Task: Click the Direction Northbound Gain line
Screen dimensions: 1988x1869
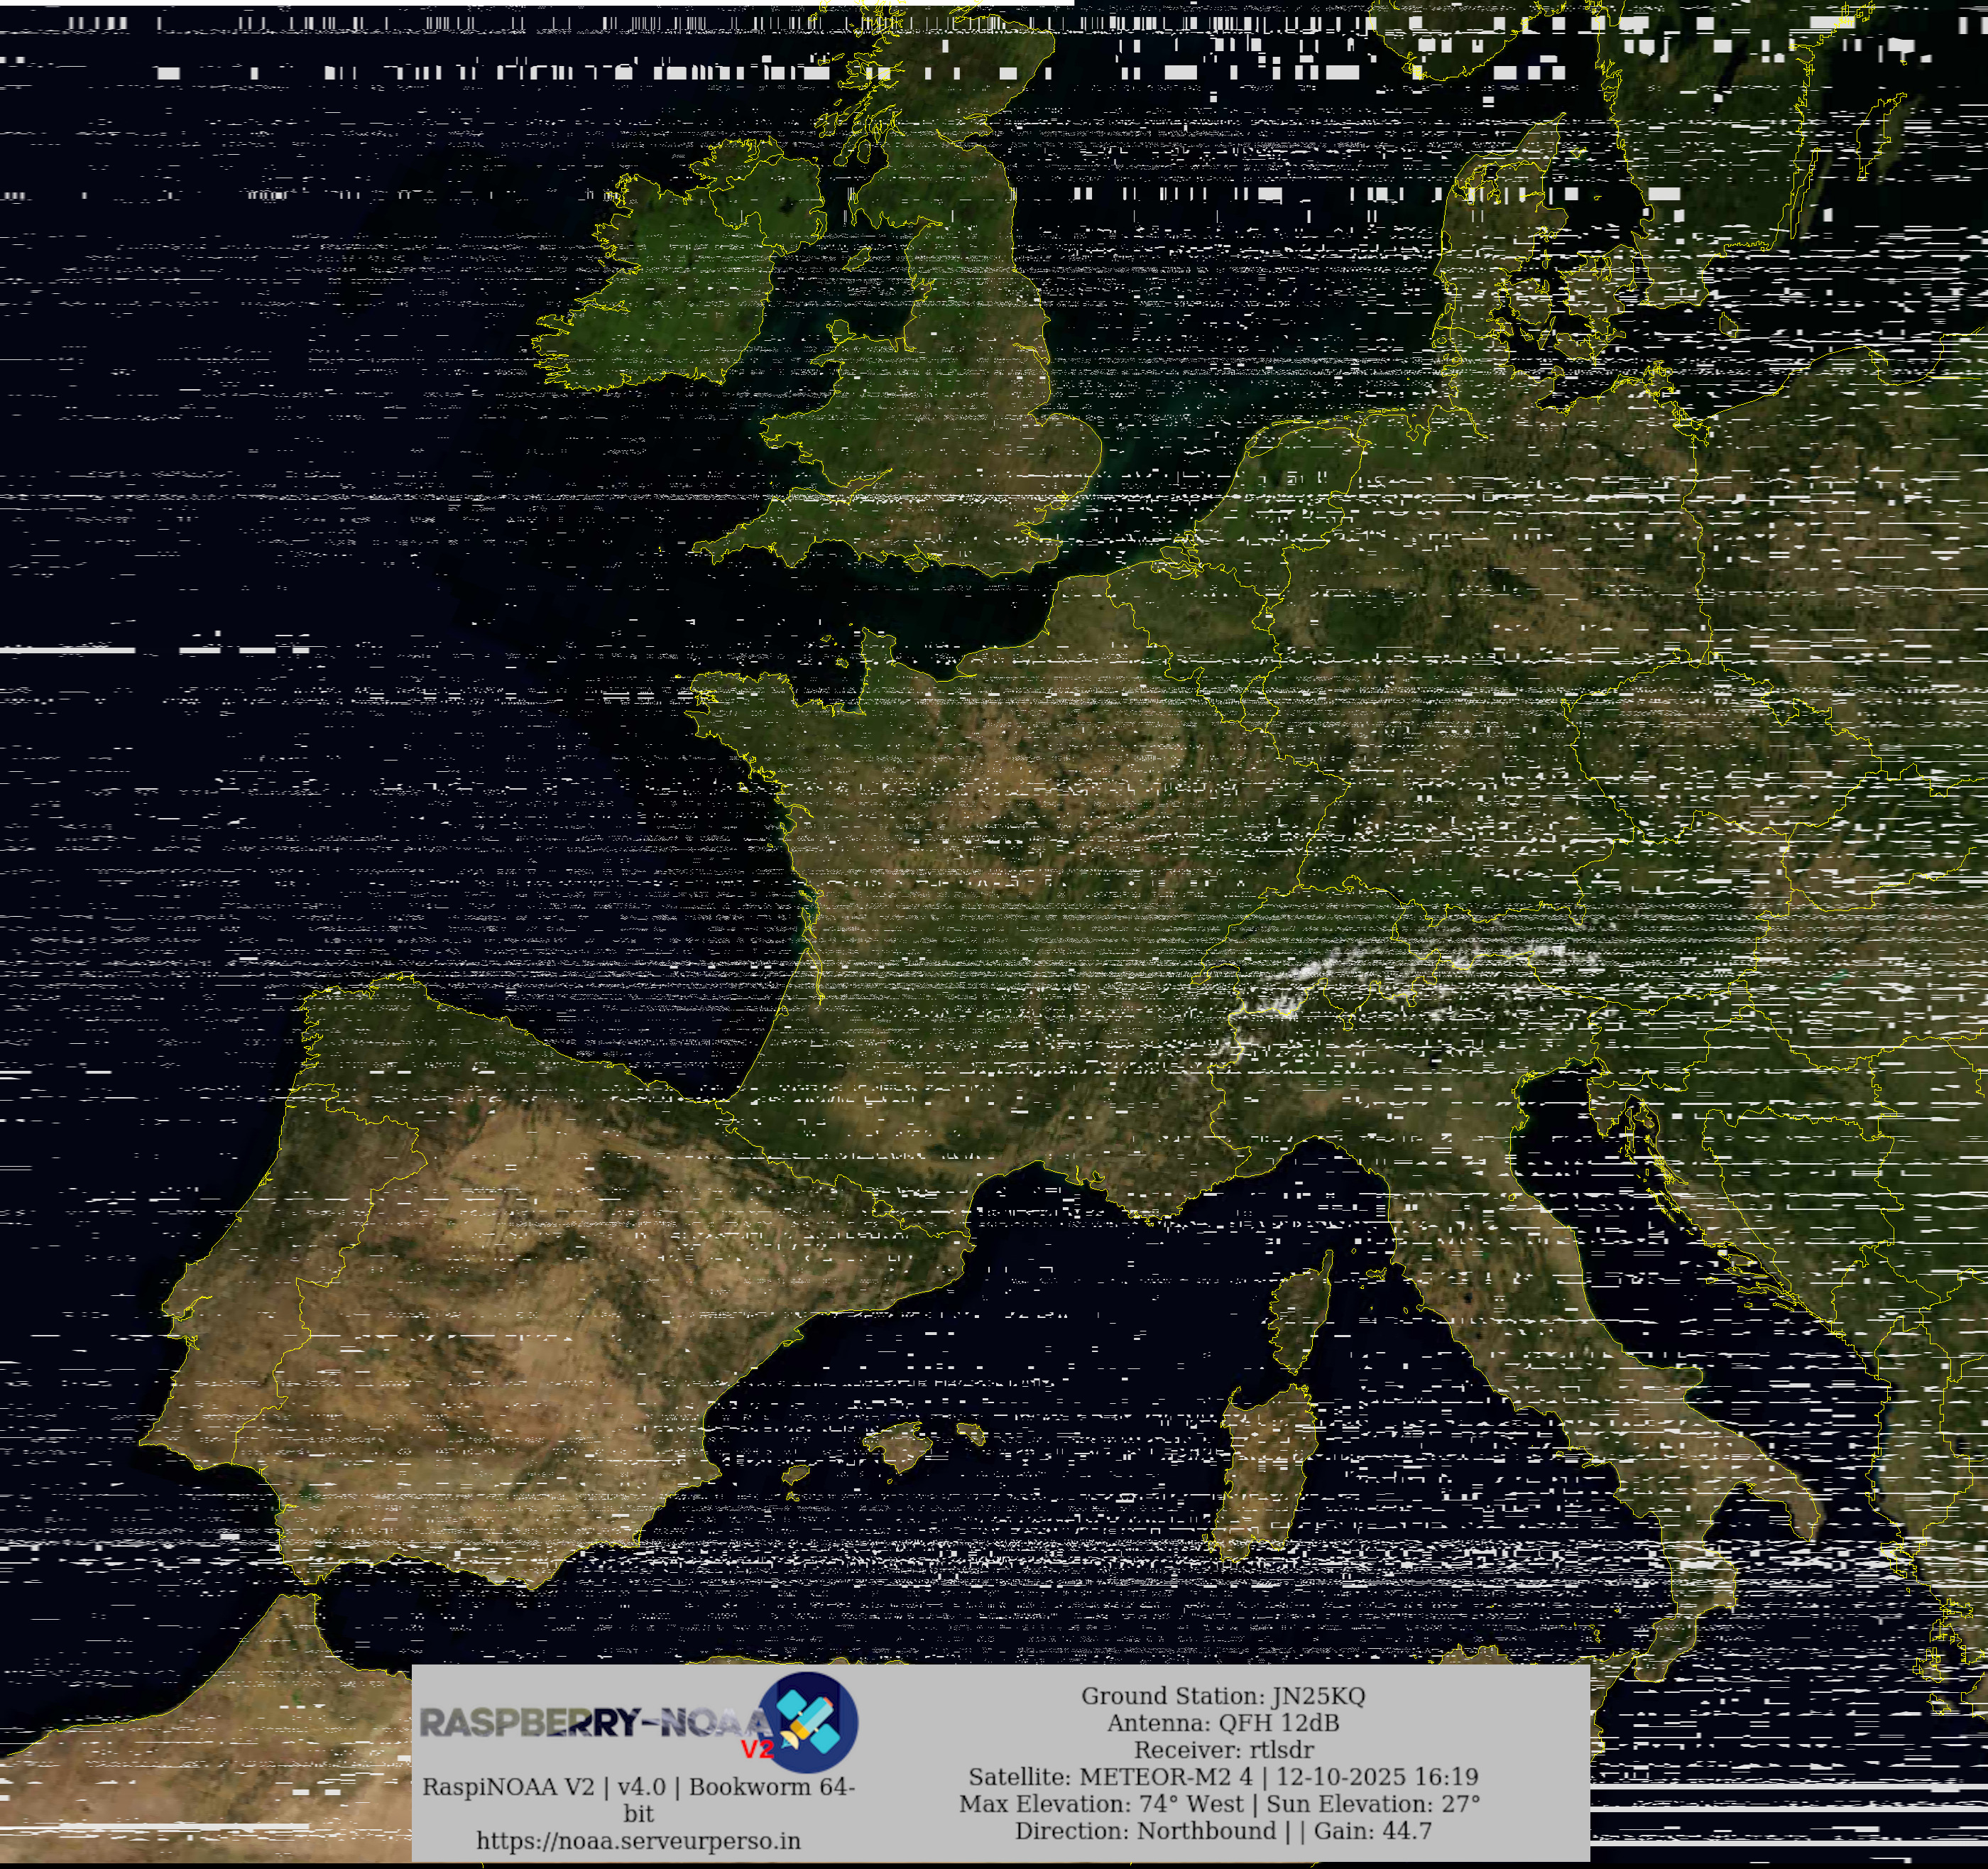Action: [x=1222, y=1831]
